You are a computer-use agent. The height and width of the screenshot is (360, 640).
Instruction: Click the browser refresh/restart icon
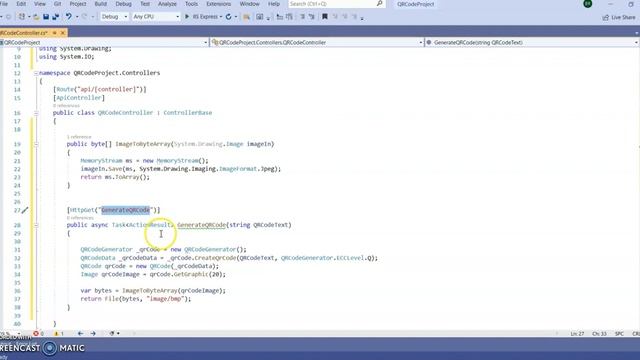(x=229, y=17)
